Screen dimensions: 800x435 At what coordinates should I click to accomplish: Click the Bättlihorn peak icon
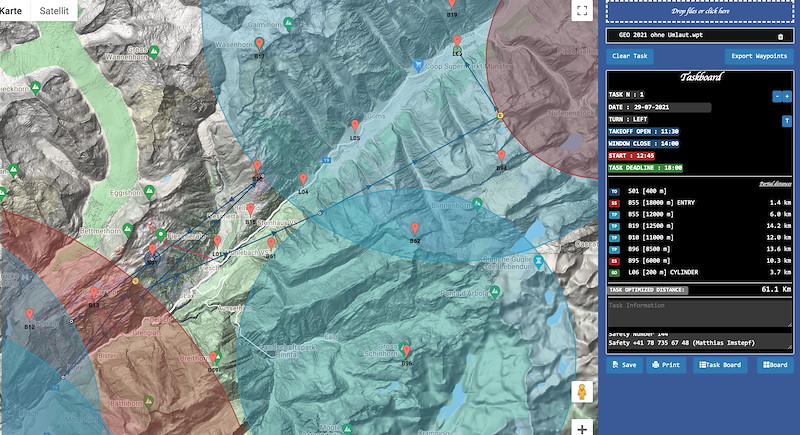click(x=148, y=401)
